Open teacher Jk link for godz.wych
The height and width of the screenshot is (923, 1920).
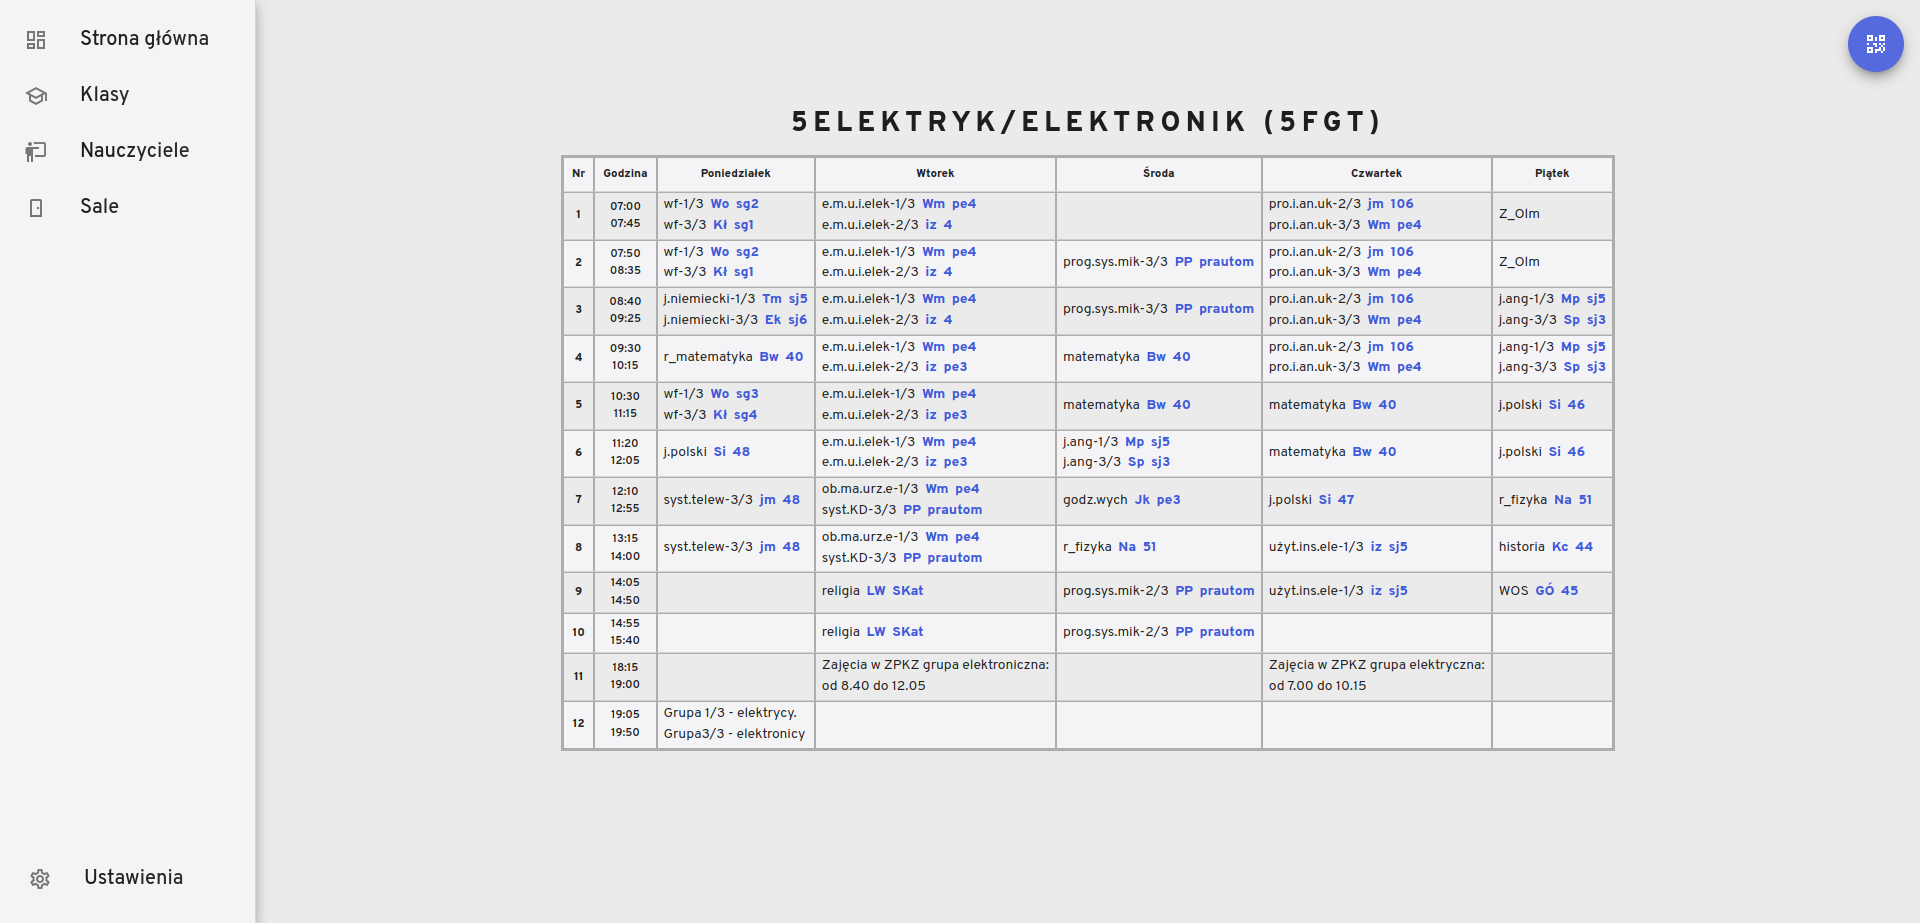pyautogui.click(x=1142, y=500)
